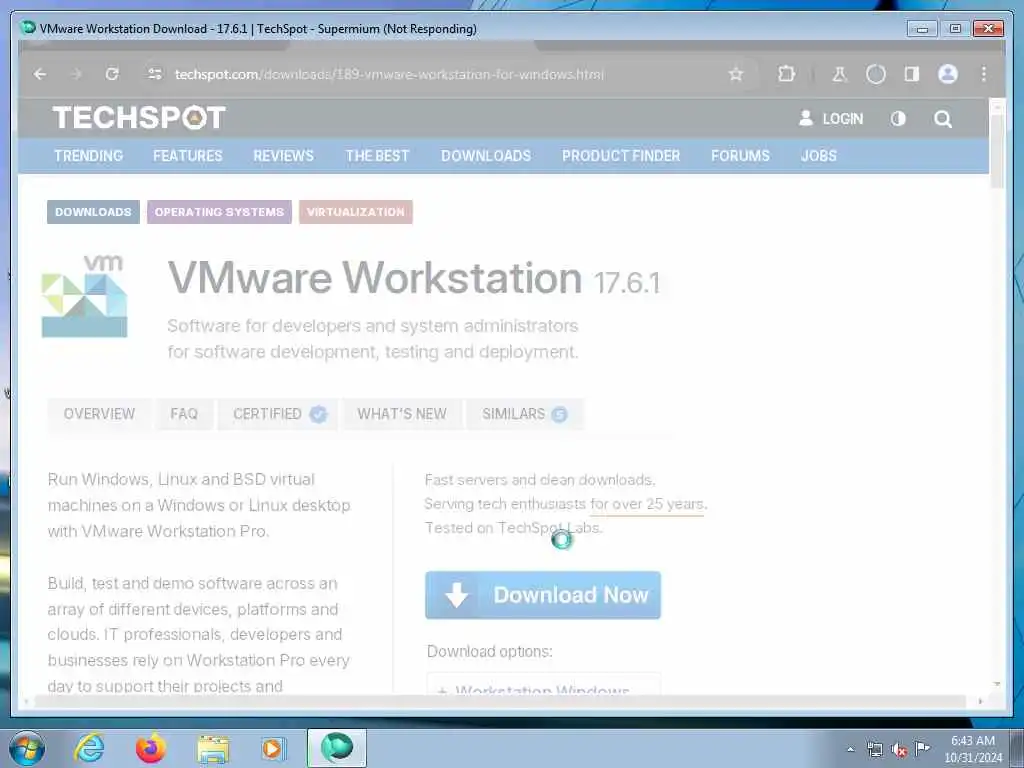Click the page's vertical scrollbar thumb

click(x=997, y=152)
